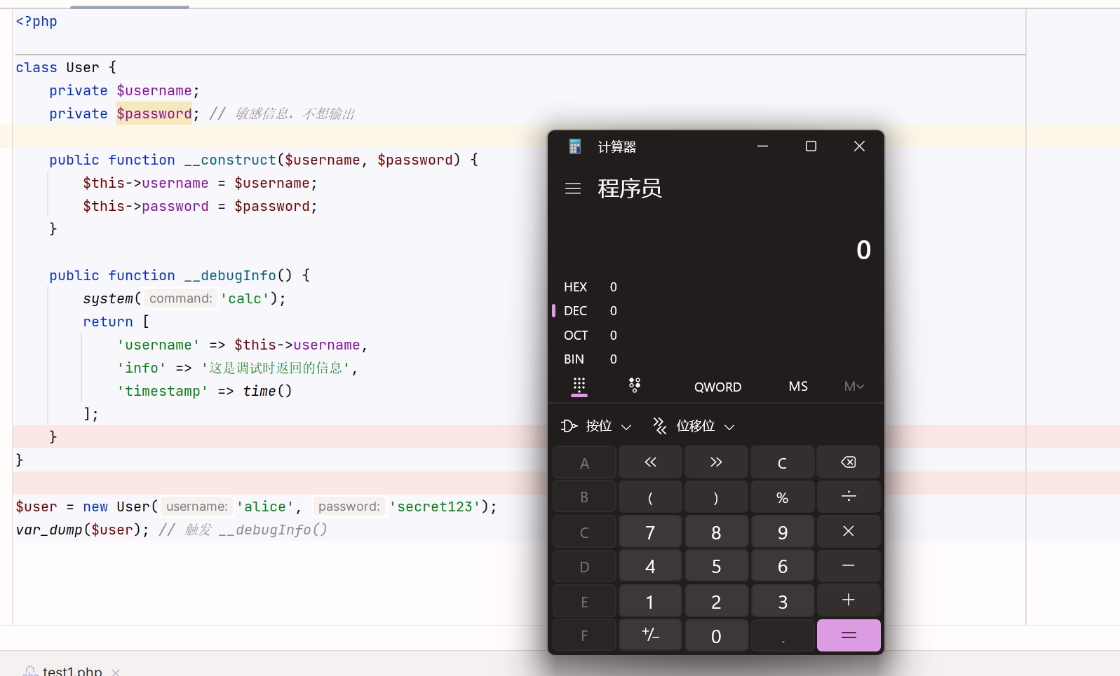This screenshot has width=1120, height=676.
Task: Click the backspace delete key in calculator
Action: pos(849,462)
